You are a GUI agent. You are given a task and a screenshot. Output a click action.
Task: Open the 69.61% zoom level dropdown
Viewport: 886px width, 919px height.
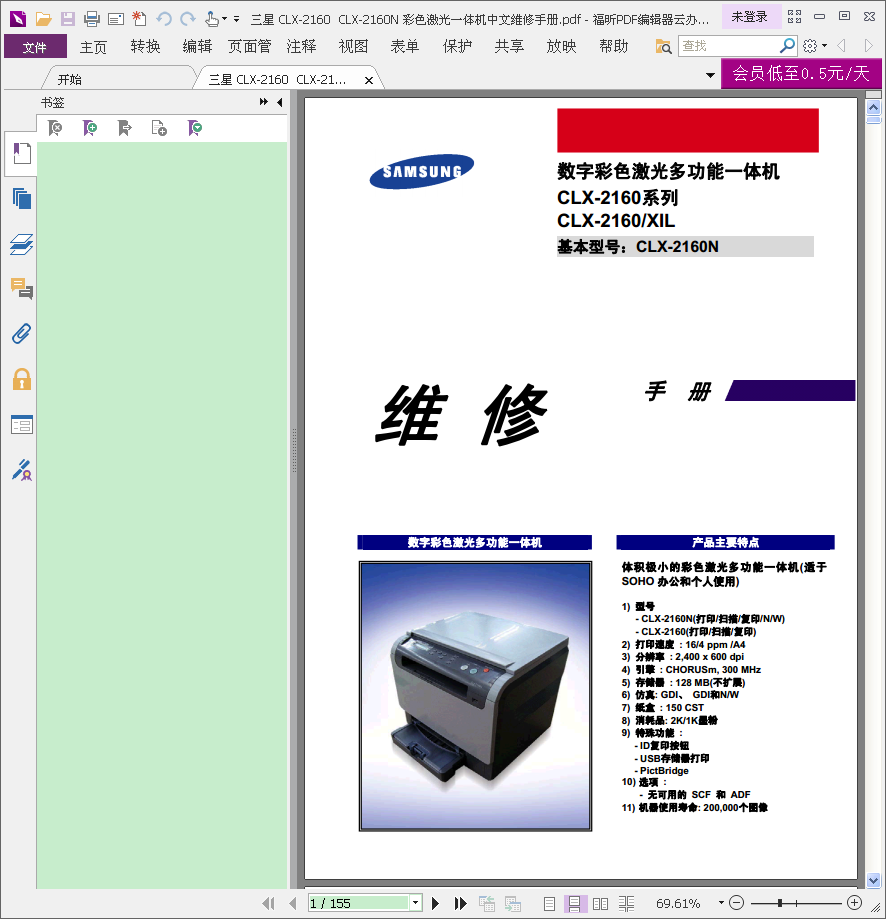[x=721, y=903]
